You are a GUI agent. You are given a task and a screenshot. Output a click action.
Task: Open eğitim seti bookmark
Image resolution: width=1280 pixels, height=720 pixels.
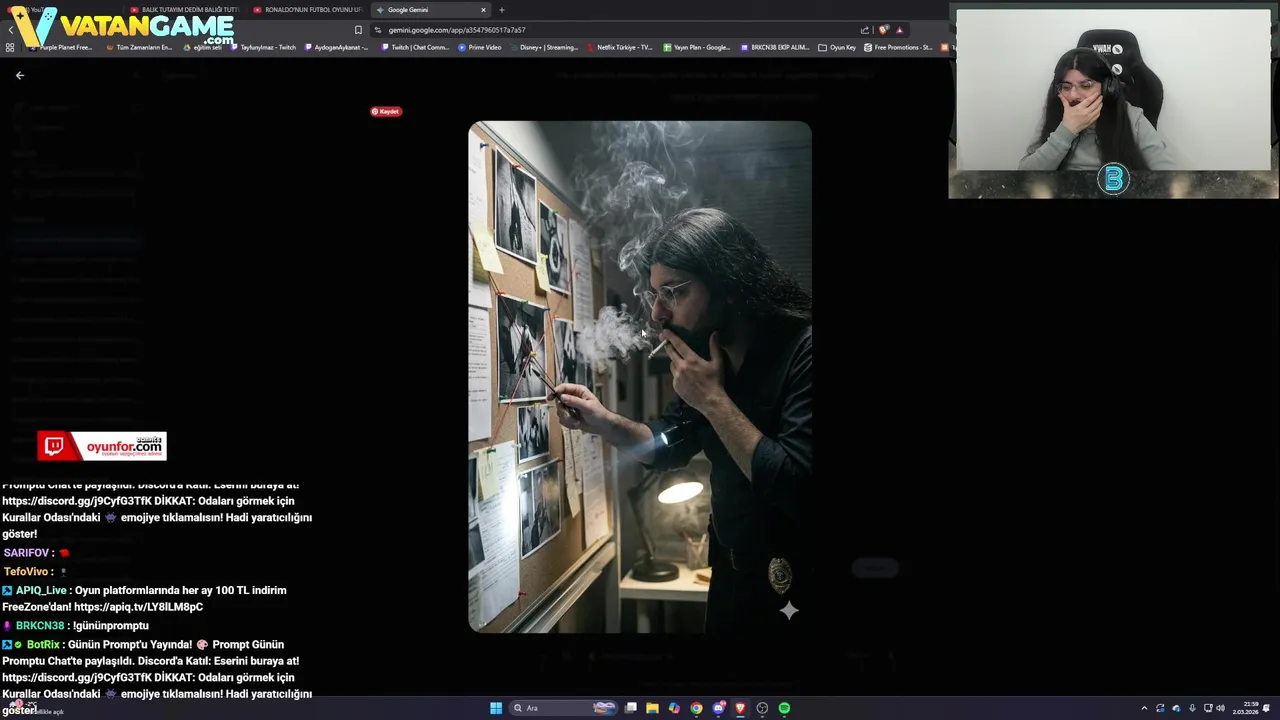[203, 47]
